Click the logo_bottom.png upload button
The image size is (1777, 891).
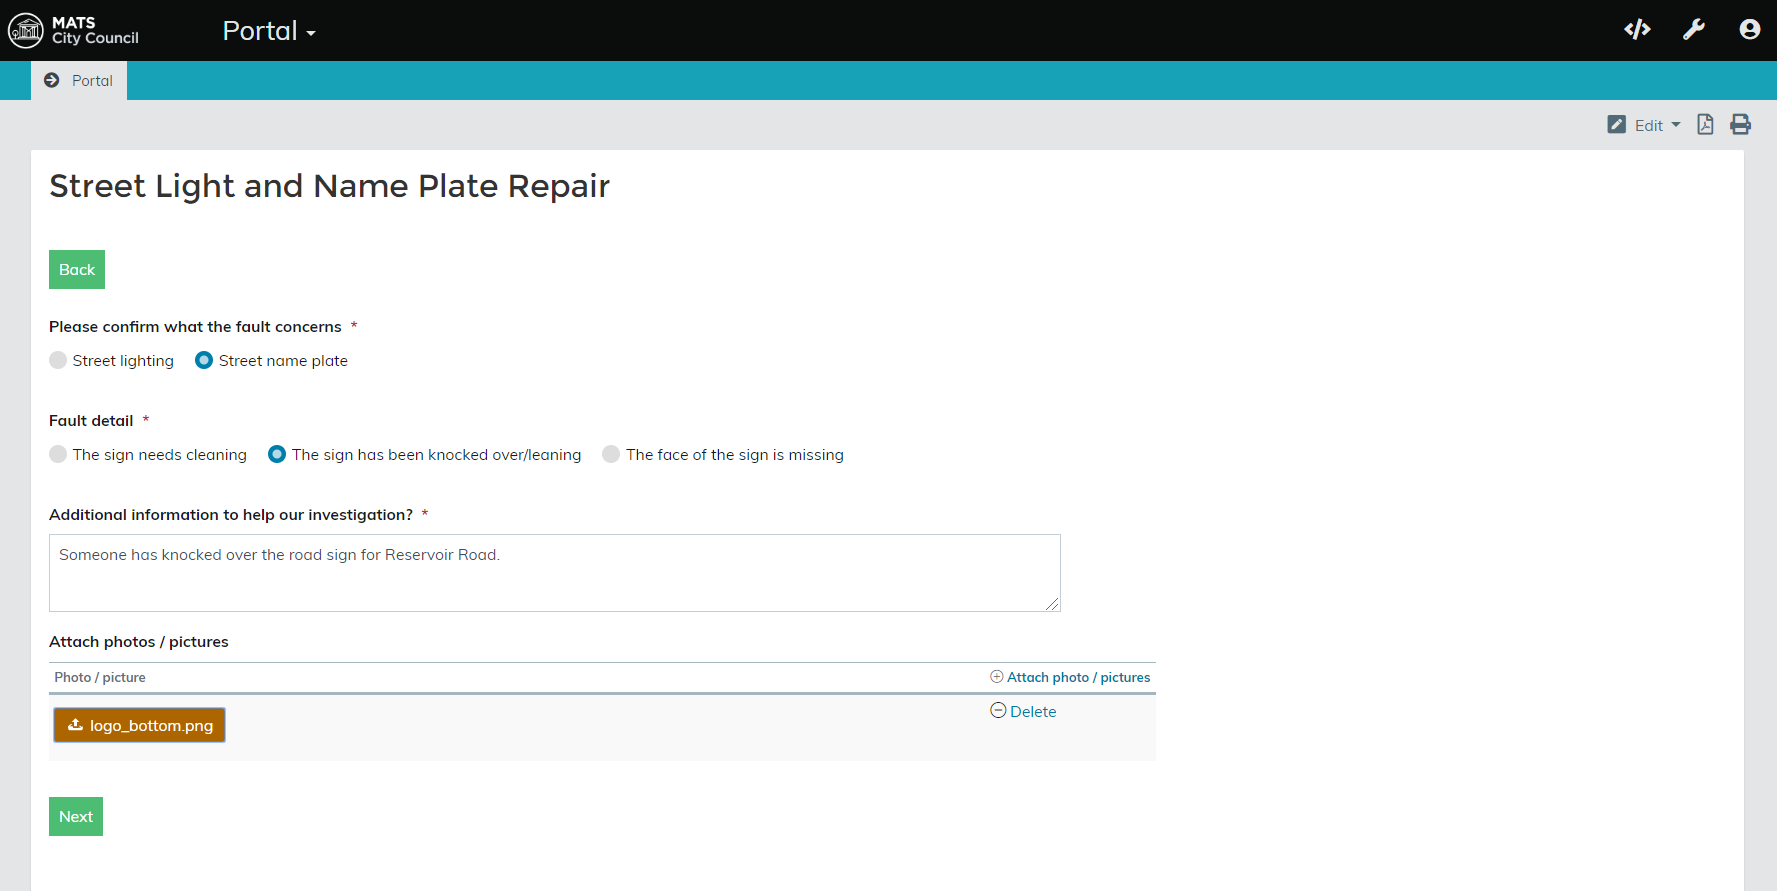click(x=139, y=725)
